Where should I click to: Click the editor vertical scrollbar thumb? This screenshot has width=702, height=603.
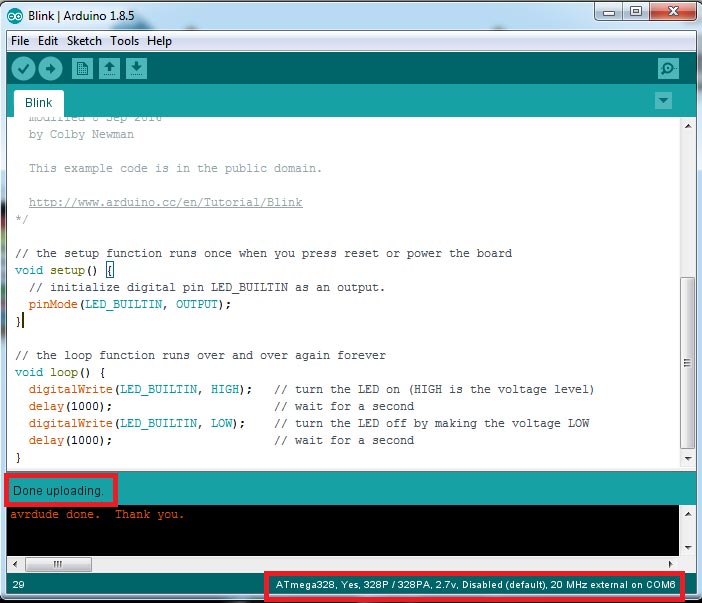click(x=687, y=363)
